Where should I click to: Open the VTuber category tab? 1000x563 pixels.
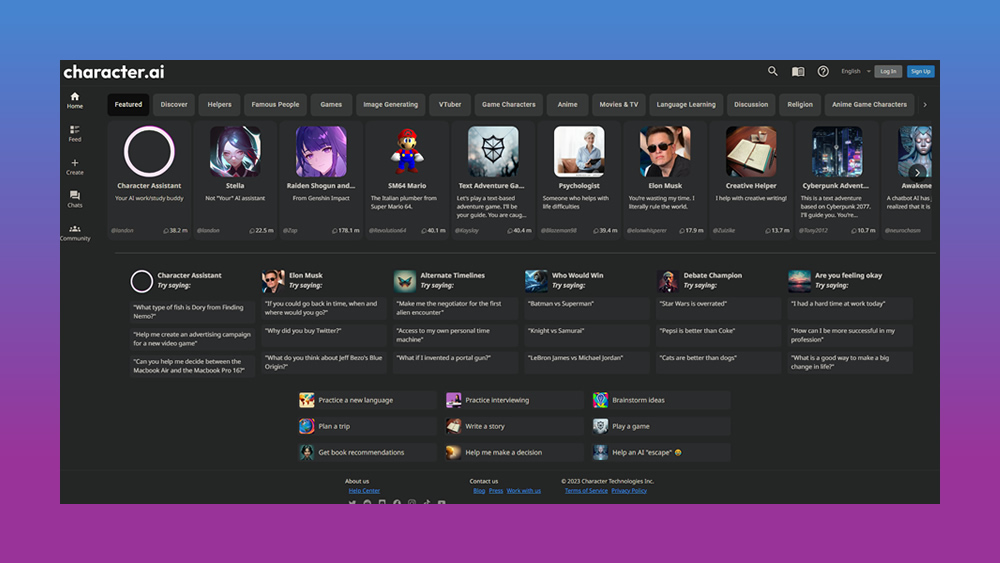449,104
